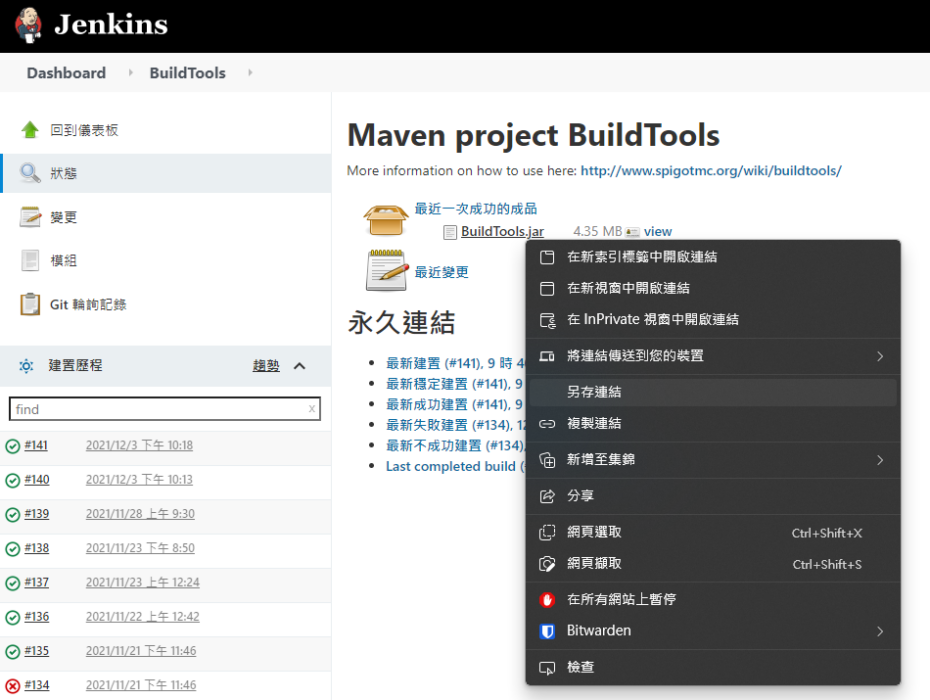This screenshot has width=930, height=700.
Task: Click the share icon in context menu
Action: 547,496
